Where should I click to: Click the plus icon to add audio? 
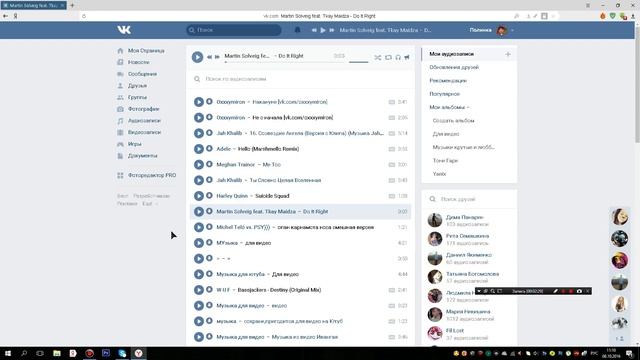point(508,54)
